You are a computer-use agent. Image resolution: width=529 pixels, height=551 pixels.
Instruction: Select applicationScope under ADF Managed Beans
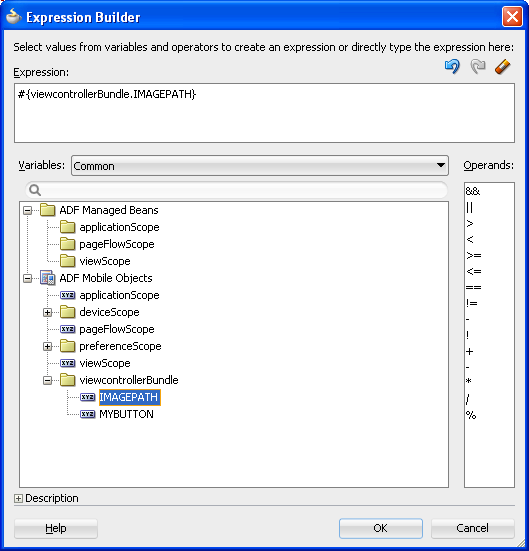point(119,227)
